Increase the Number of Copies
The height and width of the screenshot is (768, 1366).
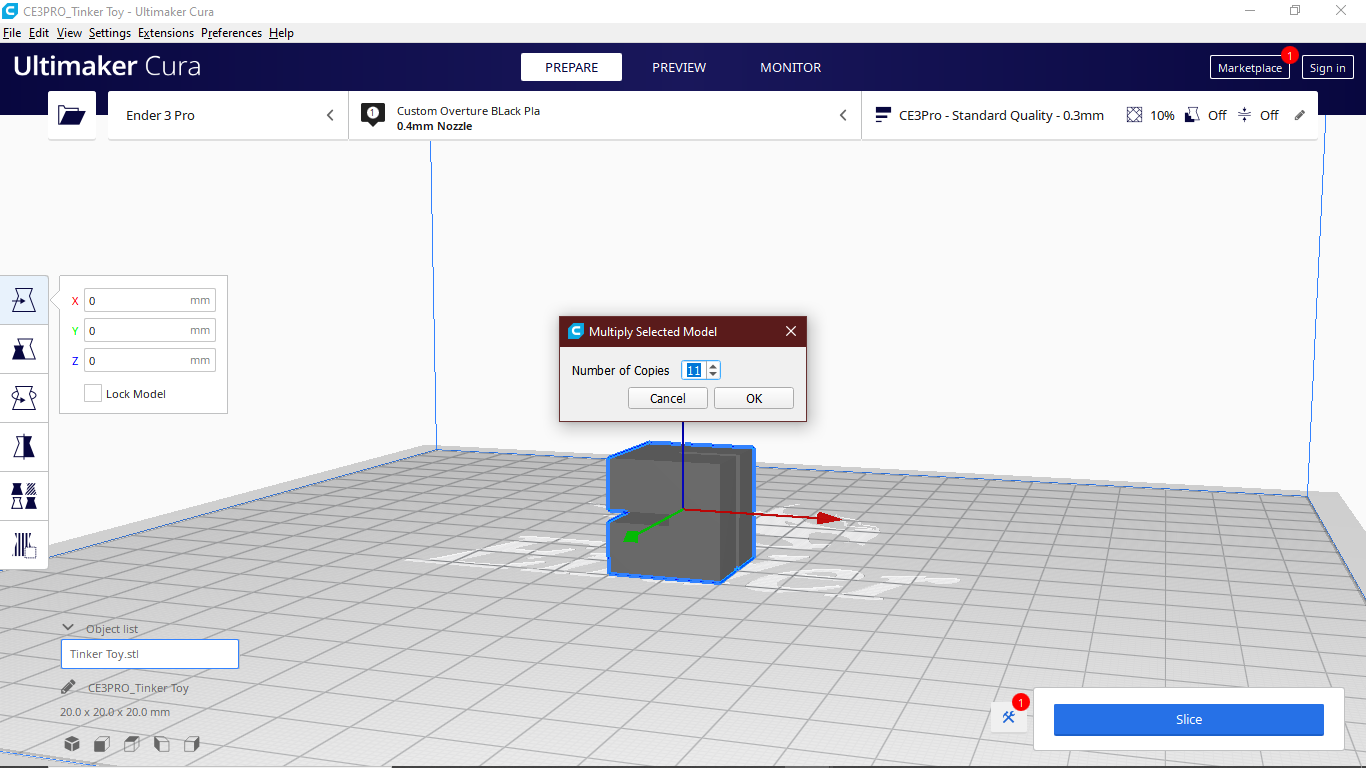tap(713, 366)
